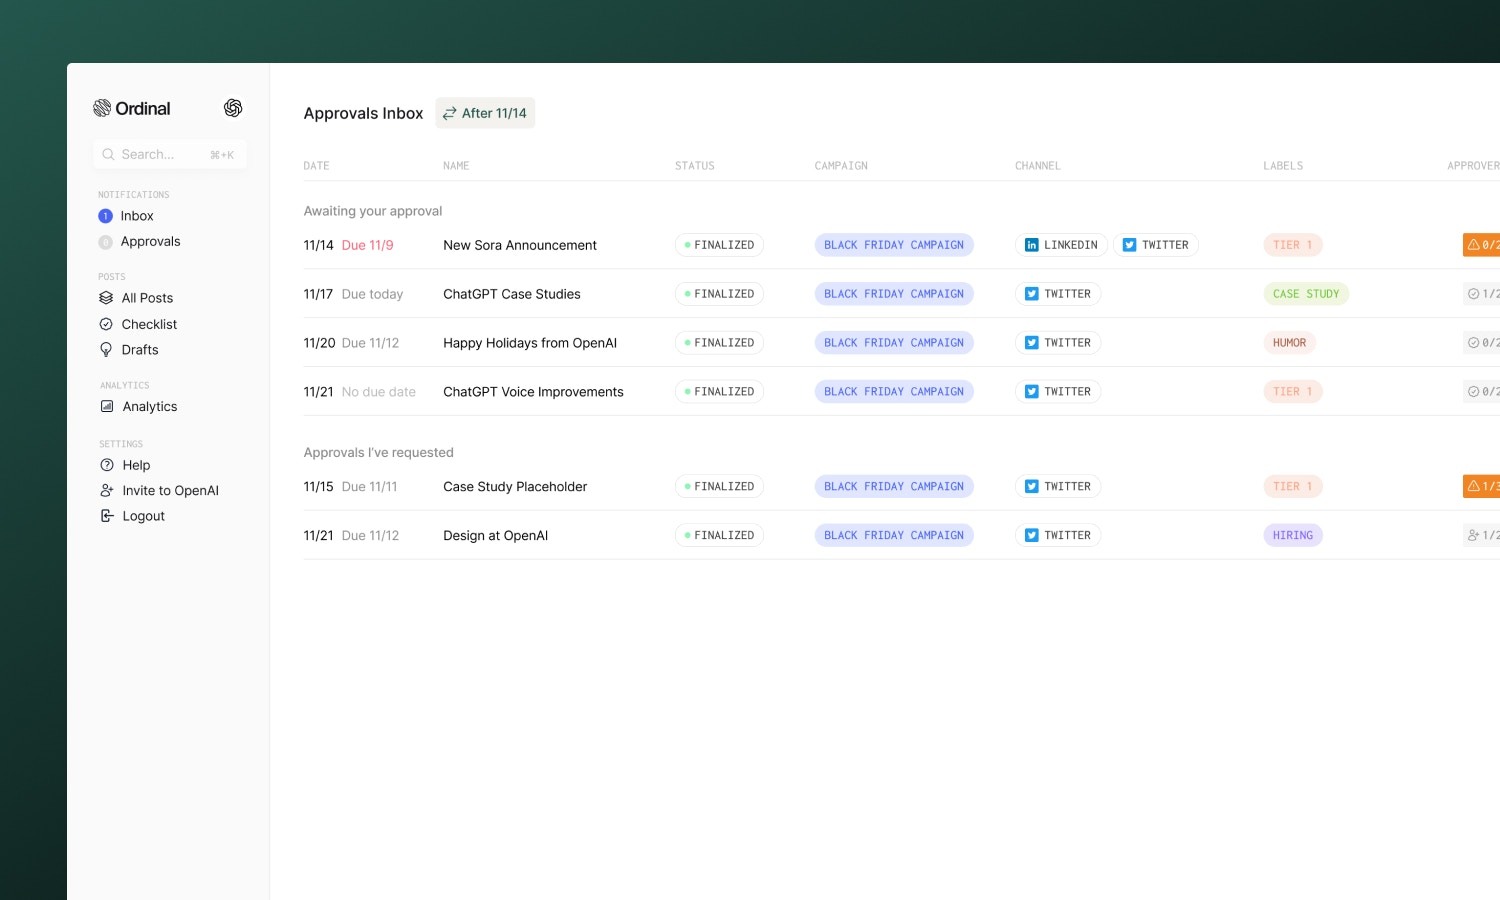
Task: Click the green Case Study label
Action: point(1305,294)
